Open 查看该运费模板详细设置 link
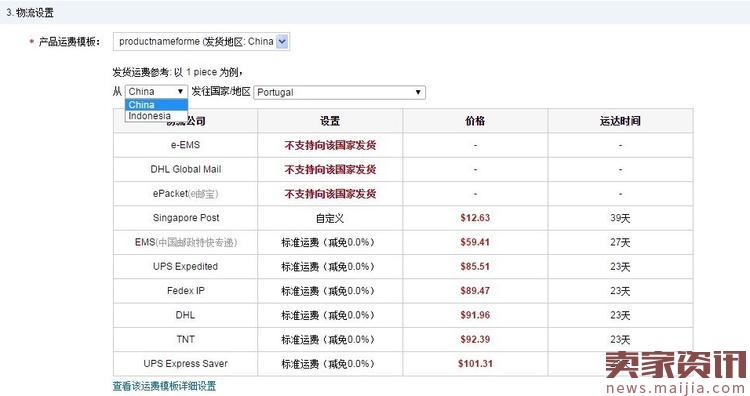 coord(164,386)
